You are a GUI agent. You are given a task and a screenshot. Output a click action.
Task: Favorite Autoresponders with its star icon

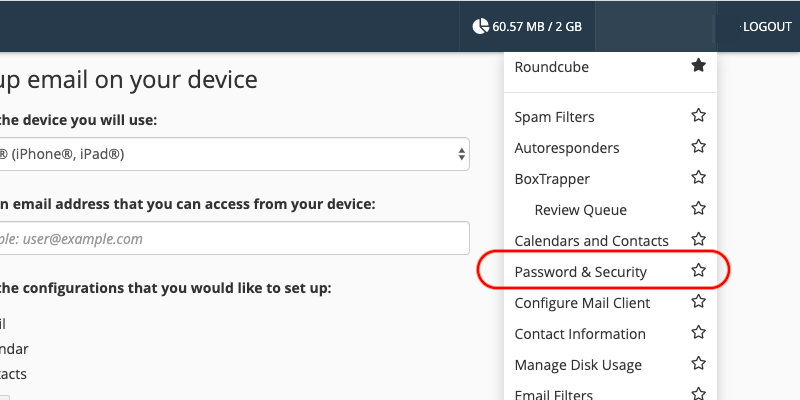click(698, 146)
